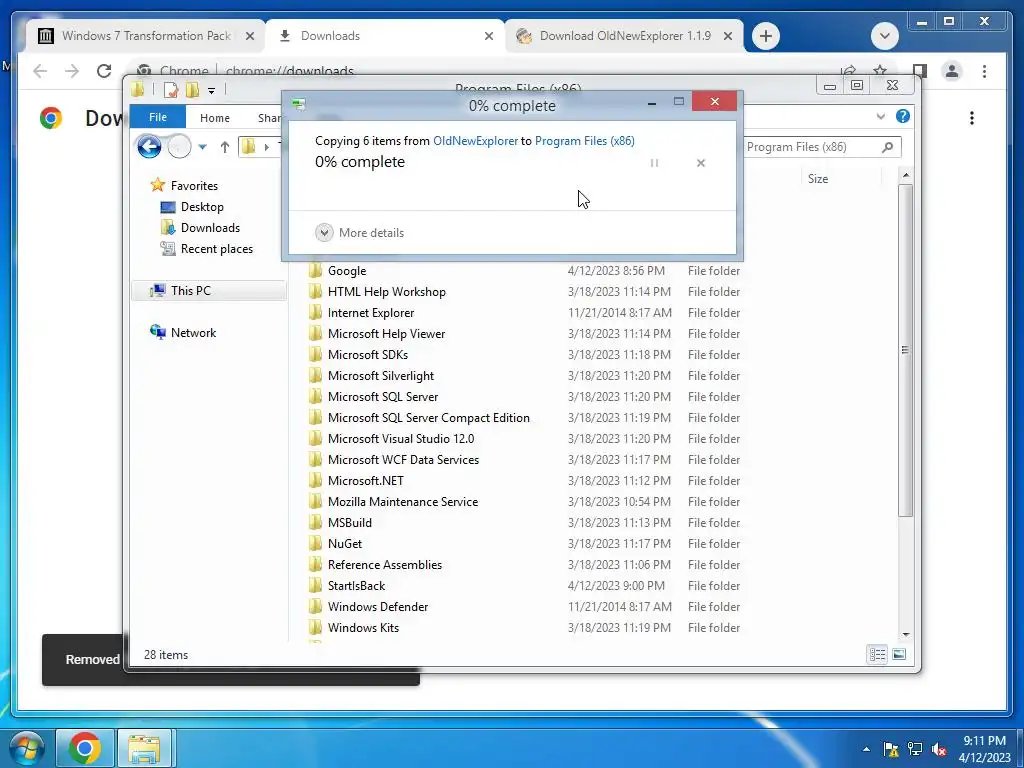Open Explorer help icon

(903, 116)
